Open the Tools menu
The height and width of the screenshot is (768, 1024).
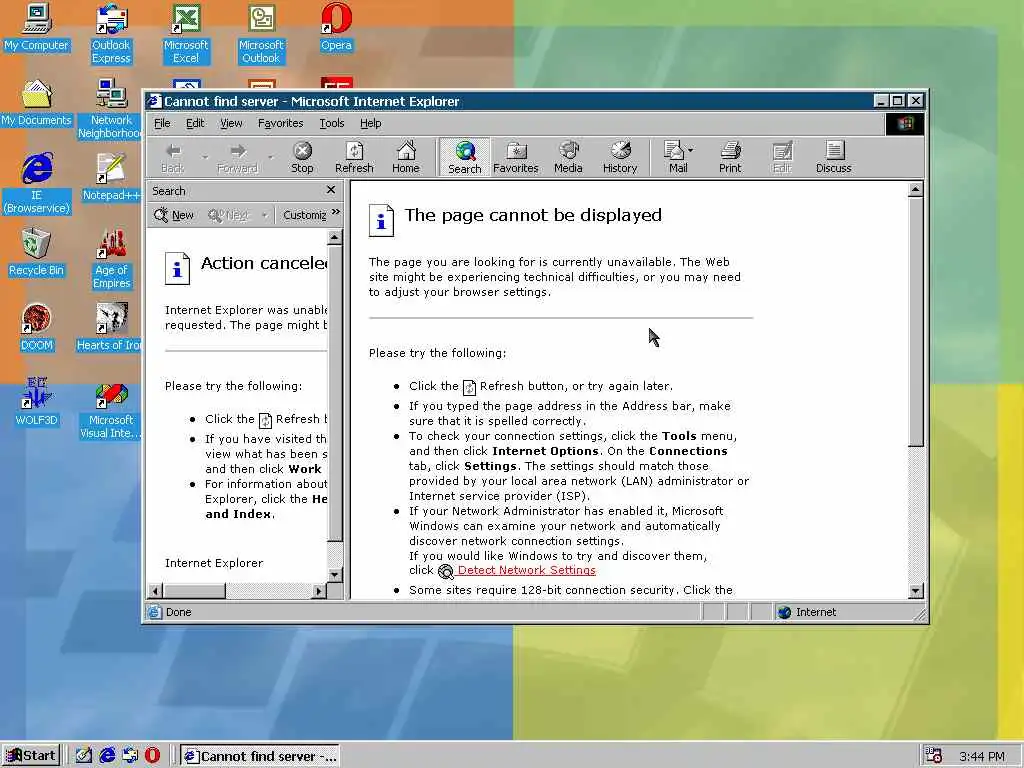(332, 123)
